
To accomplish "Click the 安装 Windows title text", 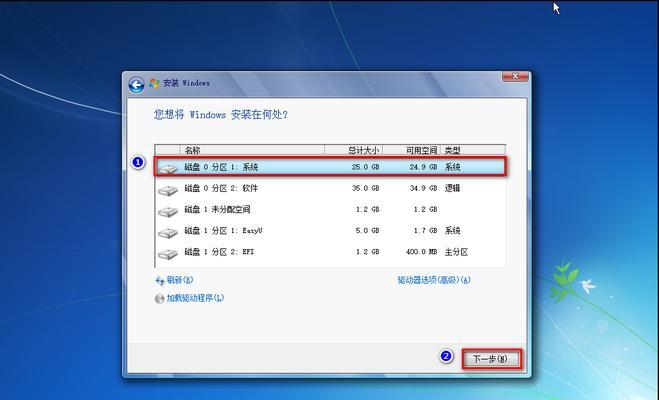I will [186, 83].
